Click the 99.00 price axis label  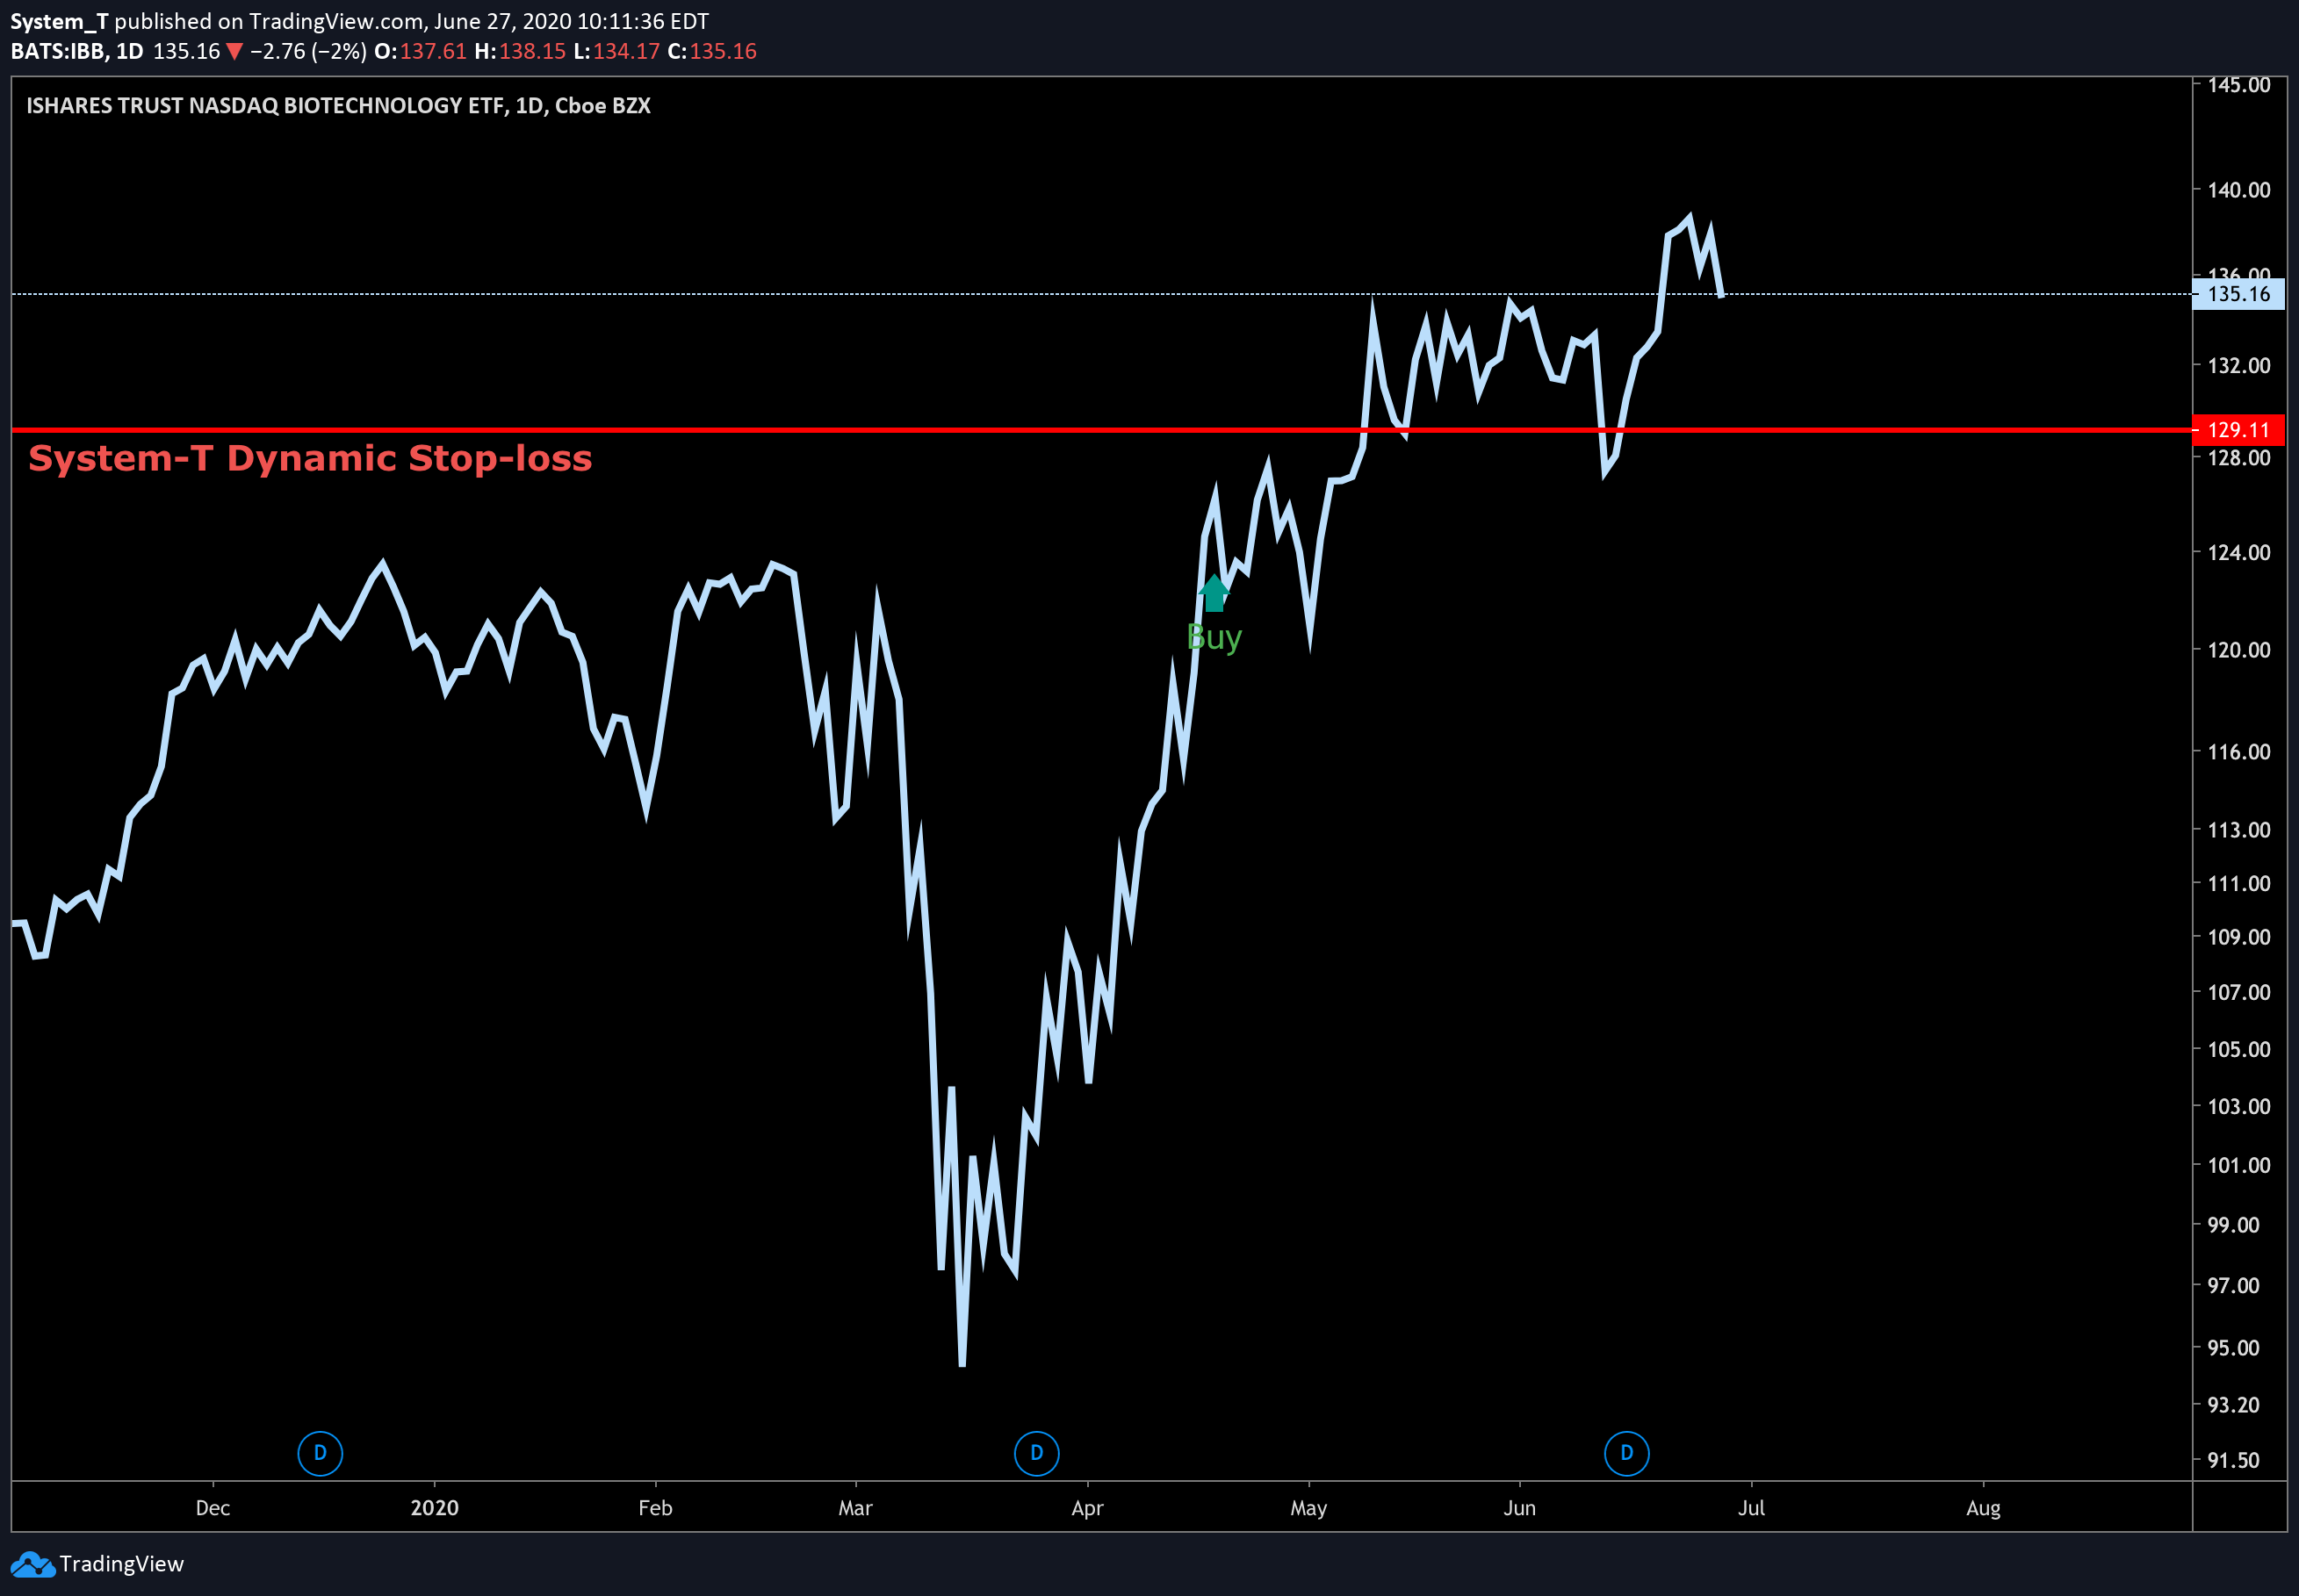click(x=2233, y=1225)
